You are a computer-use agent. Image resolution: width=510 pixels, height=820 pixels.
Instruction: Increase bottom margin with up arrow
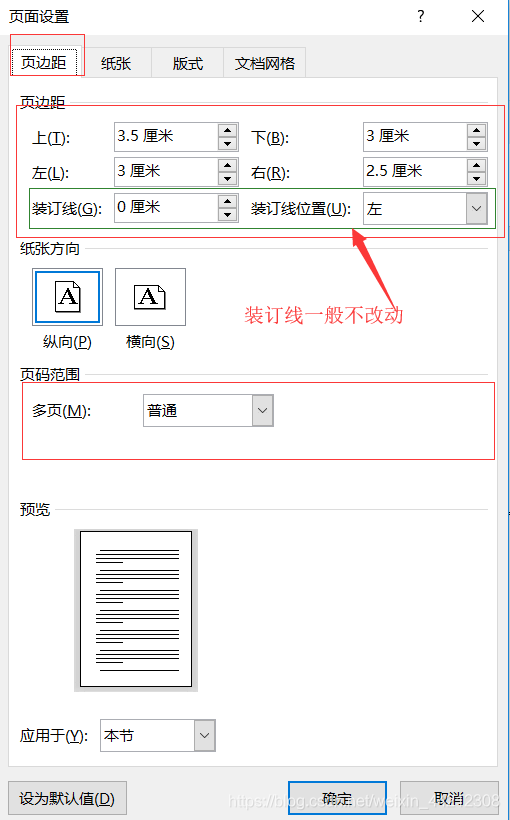click(477, 130)
